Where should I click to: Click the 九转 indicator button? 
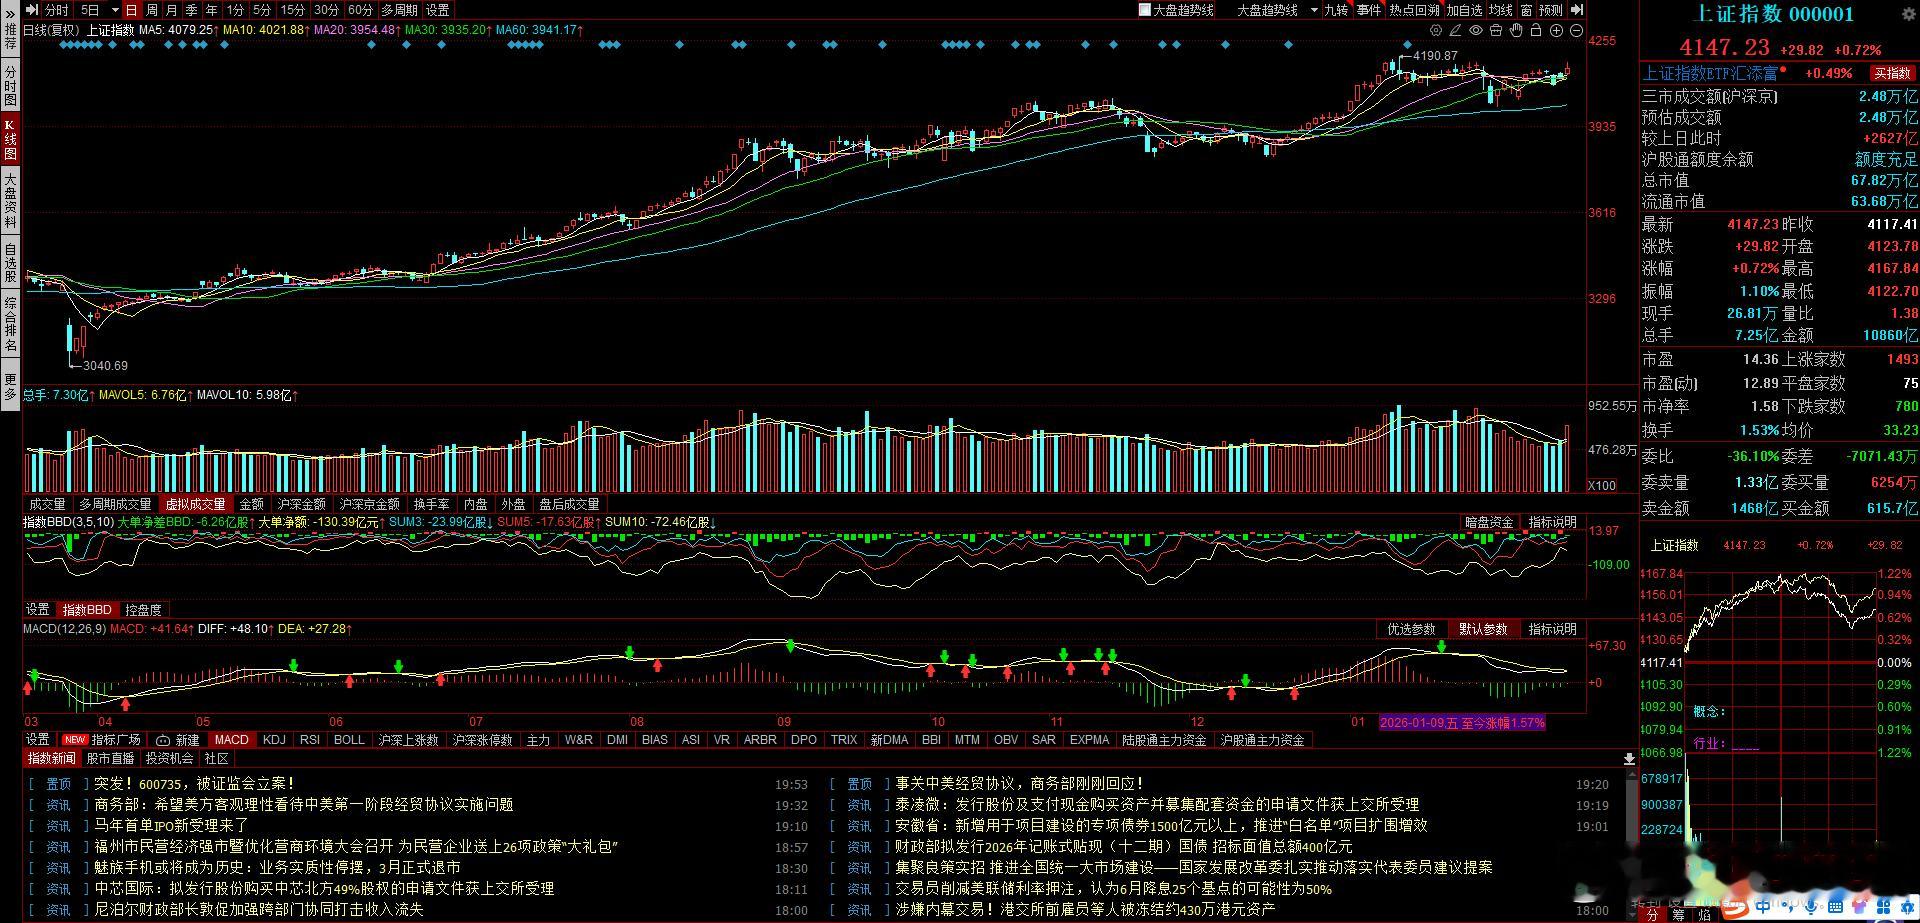tap(1336, 10)
